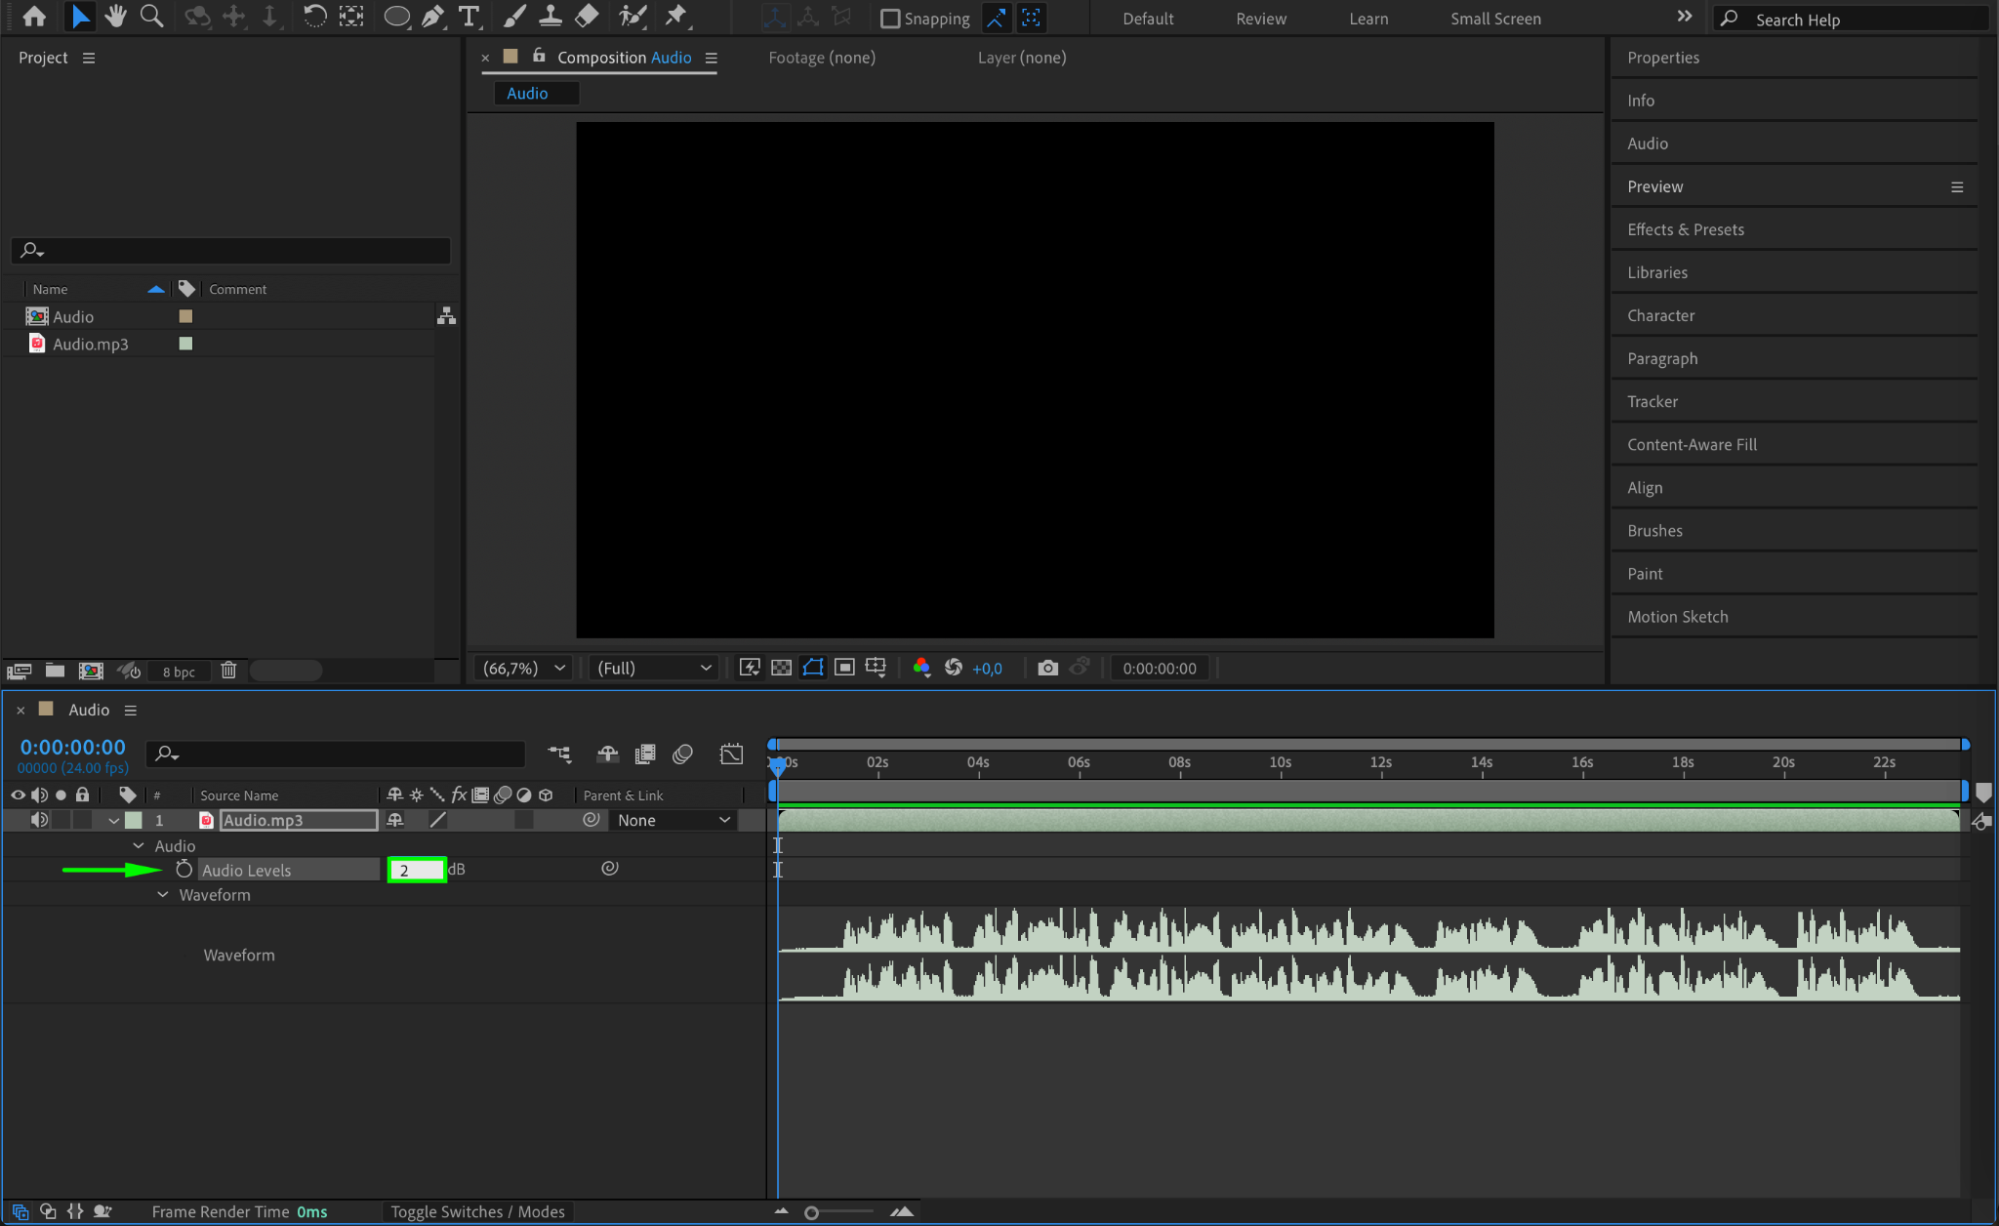
Task: Select the Zoom tool in toolbar
Action: [x=152, y=16]
